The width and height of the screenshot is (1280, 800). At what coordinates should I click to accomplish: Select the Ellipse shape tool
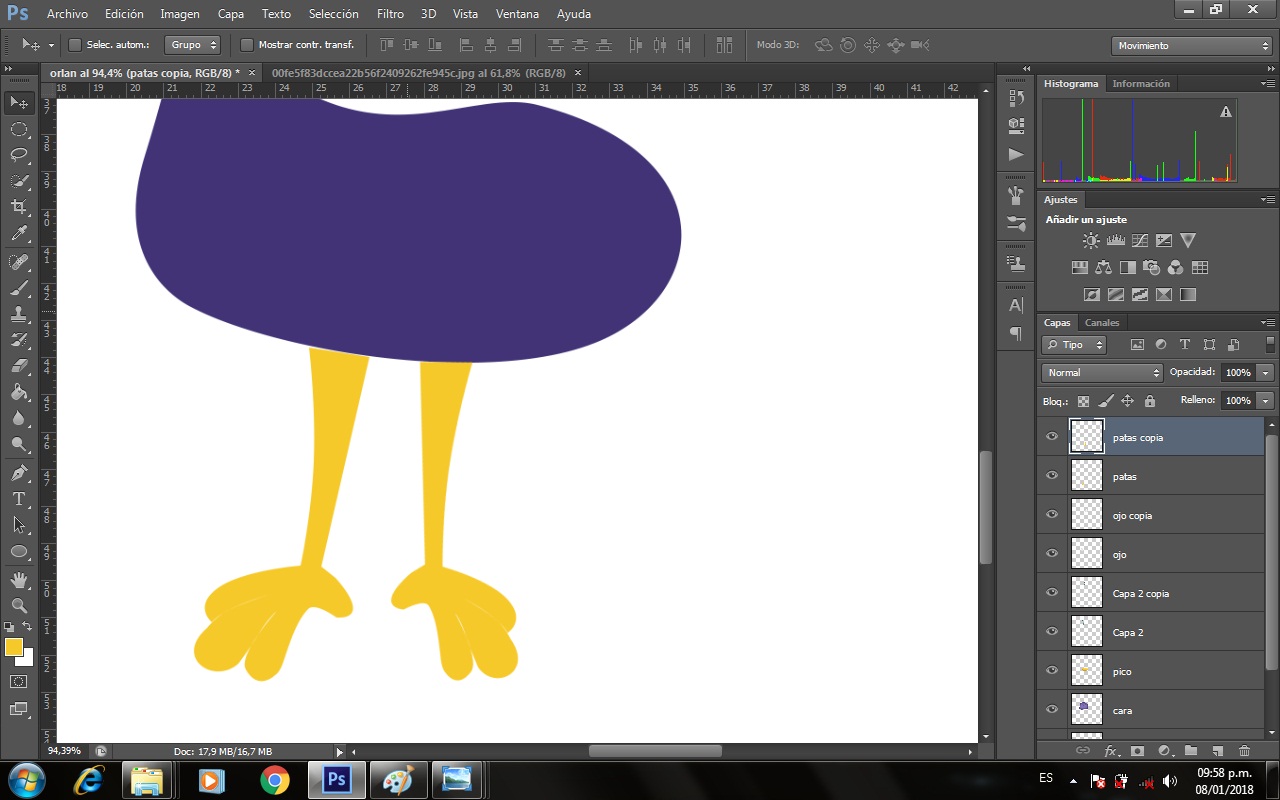19,551
